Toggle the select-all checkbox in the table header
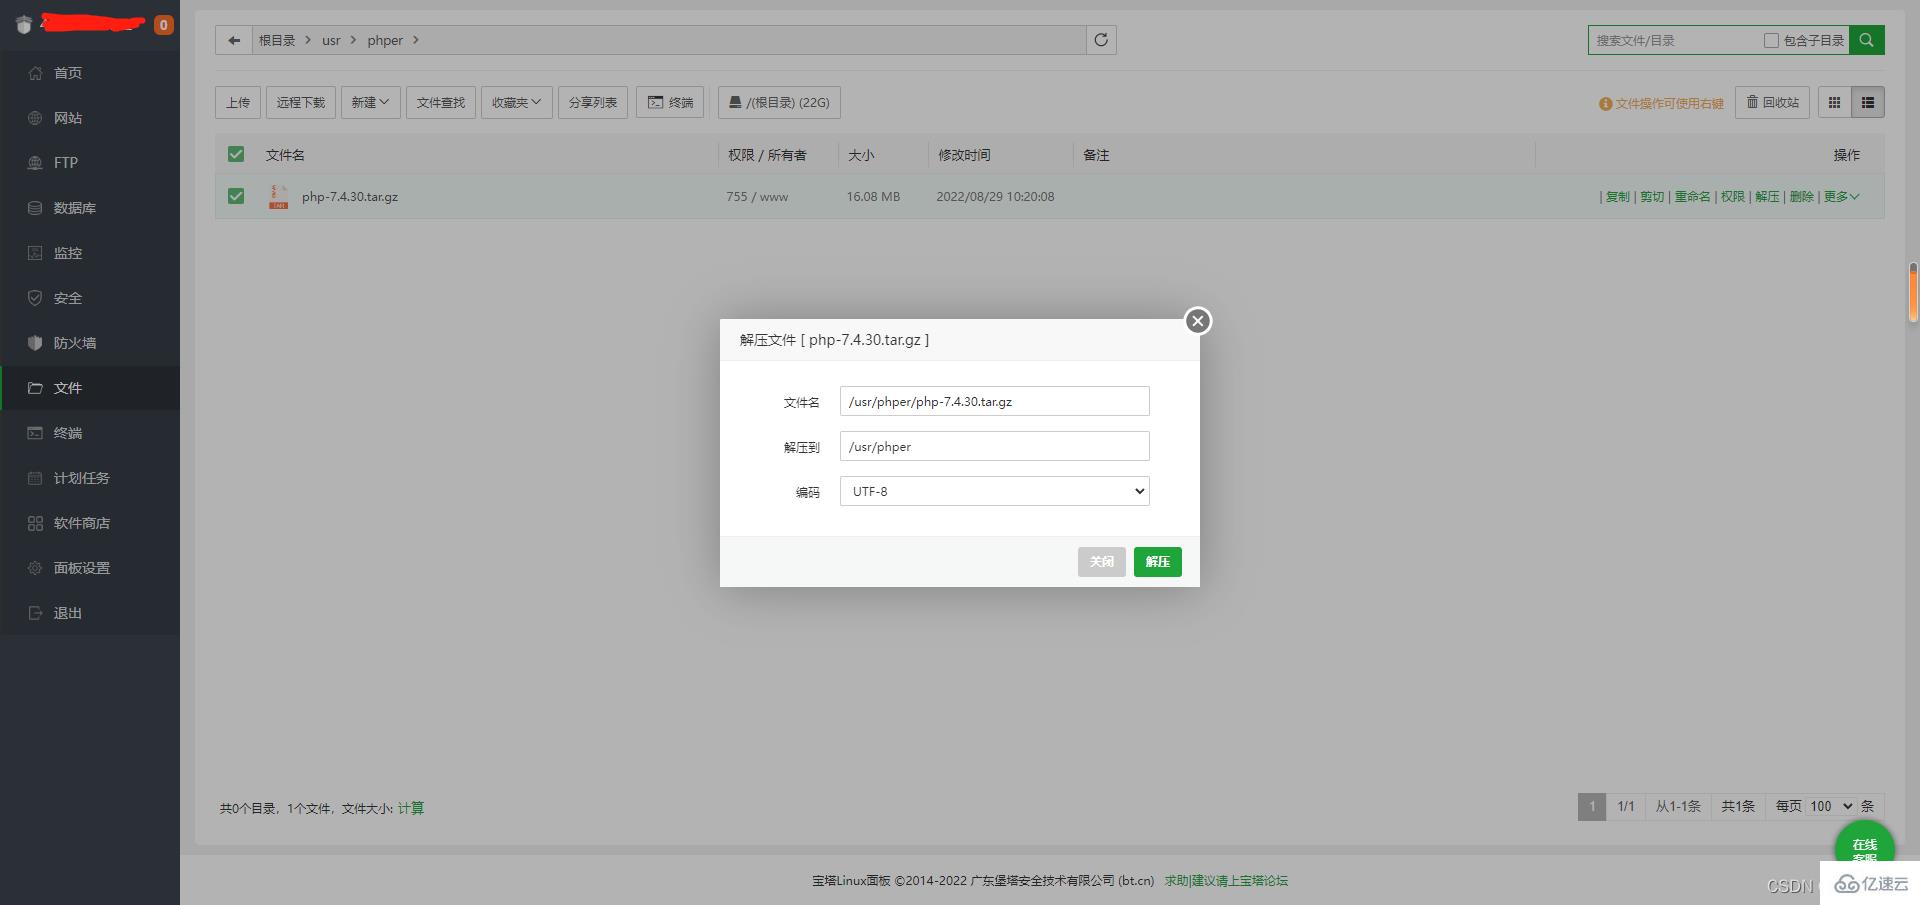This screenshot has width=1920, height=905. pyautogui.click(x=236, y=154)
